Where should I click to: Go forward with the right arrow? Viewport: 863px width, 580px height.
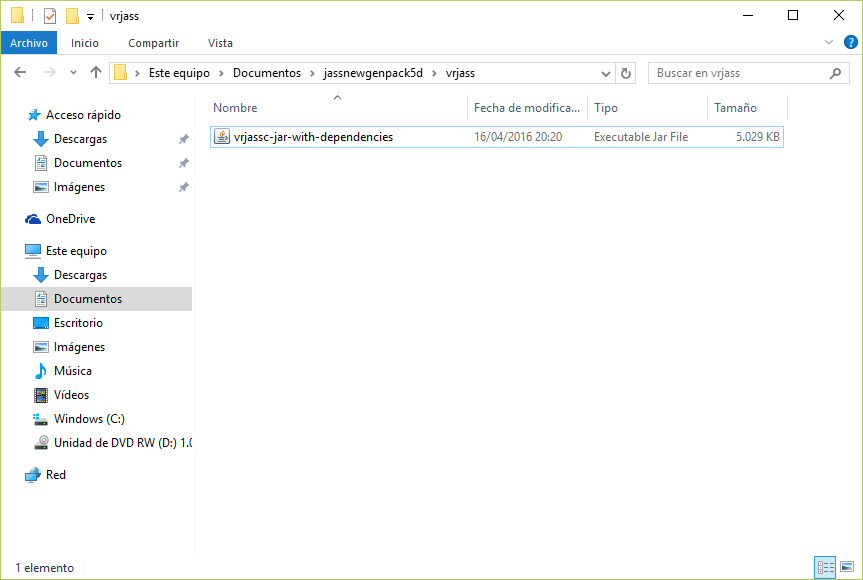pyautogui.click(x=50, y=73)
